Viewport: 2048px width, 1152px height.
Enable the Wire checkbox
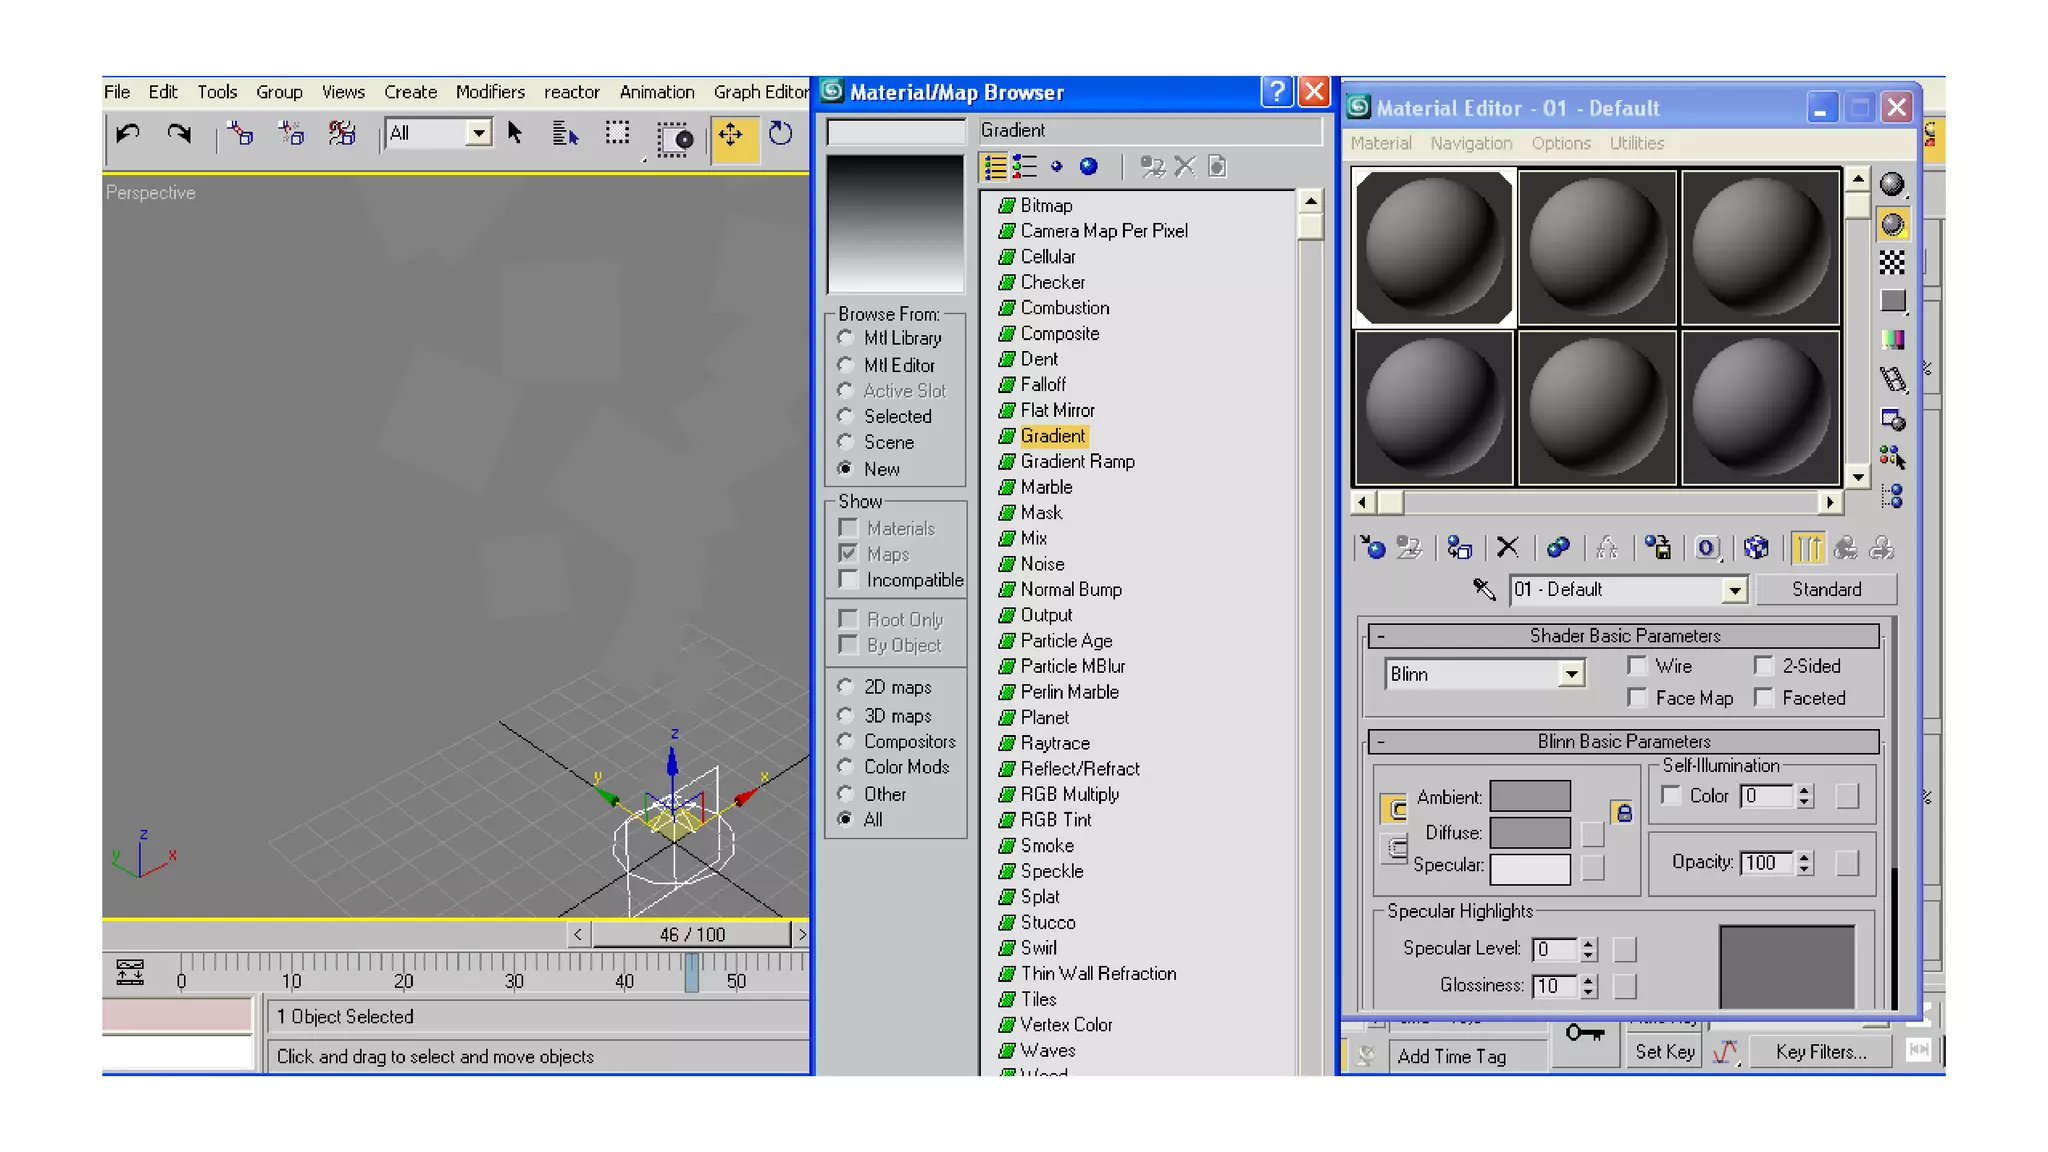tap(1637, 666)
